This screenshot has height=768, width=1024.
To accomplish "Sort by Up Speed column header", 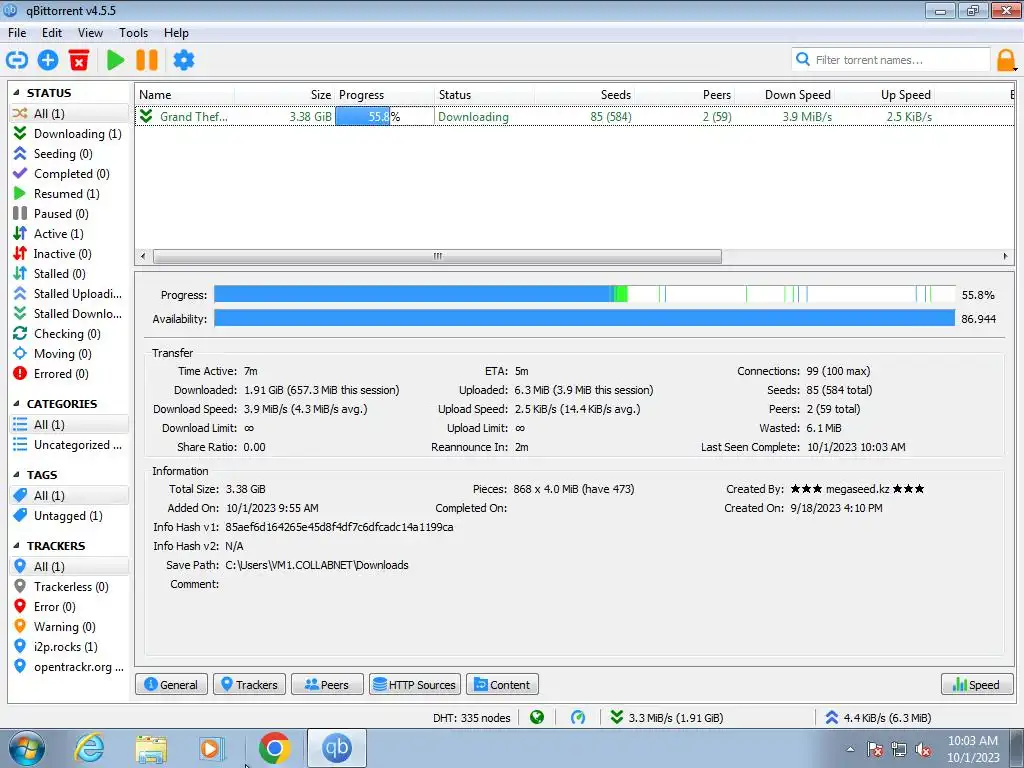I will point(884,95).
